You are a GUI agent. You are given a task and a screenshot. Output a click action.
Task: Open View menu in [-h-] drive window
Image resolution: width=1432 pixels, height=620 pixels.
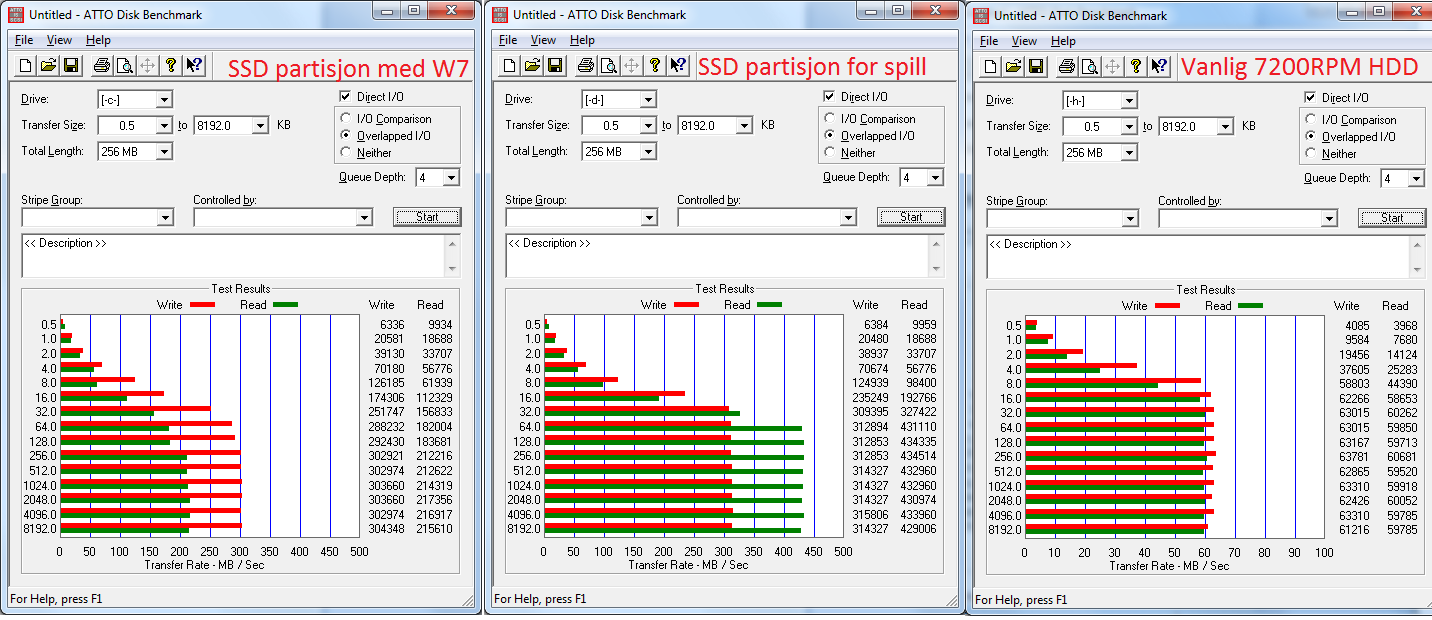pos(1024,41)
